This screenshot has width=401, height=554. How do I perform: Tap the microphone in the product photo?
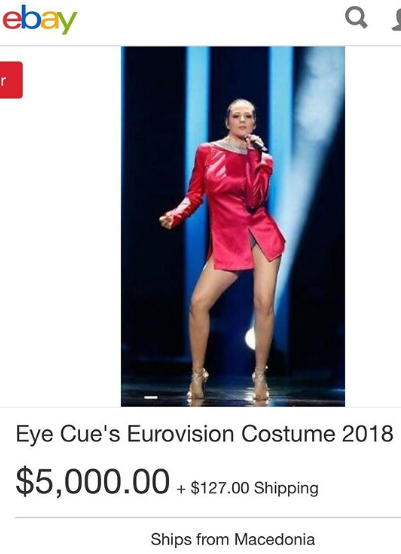[255, 142]
